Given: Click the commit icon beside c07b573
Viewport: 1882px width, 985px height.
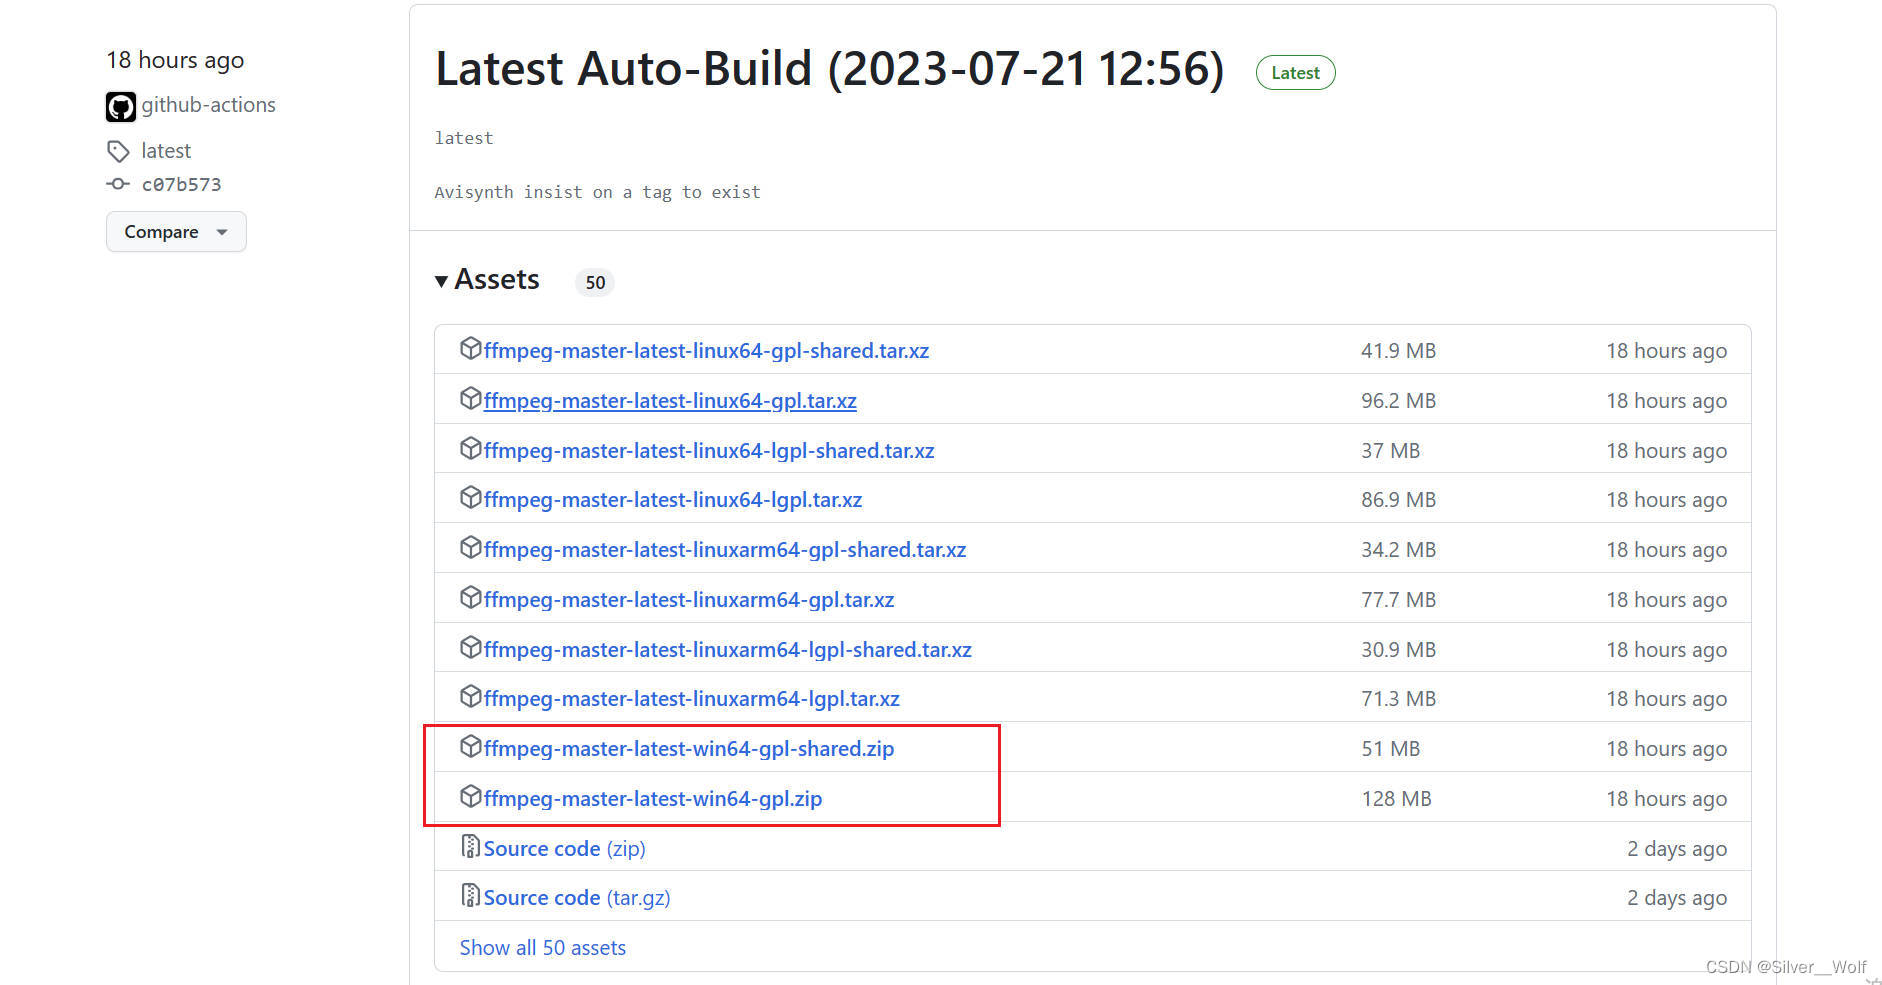Looking at the screenshot, I should pos(118,184).
